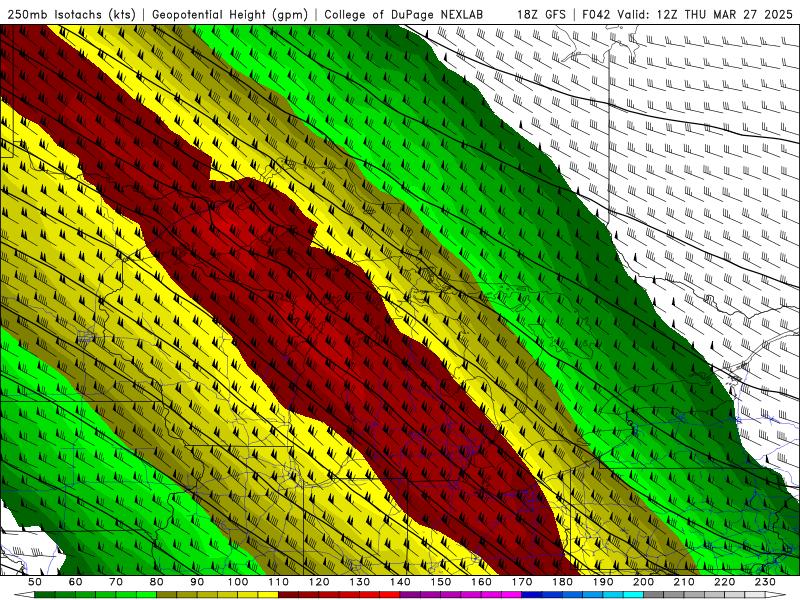Click the '18Z GFS' model run label
Screen dimensions: 800x600
541,15
